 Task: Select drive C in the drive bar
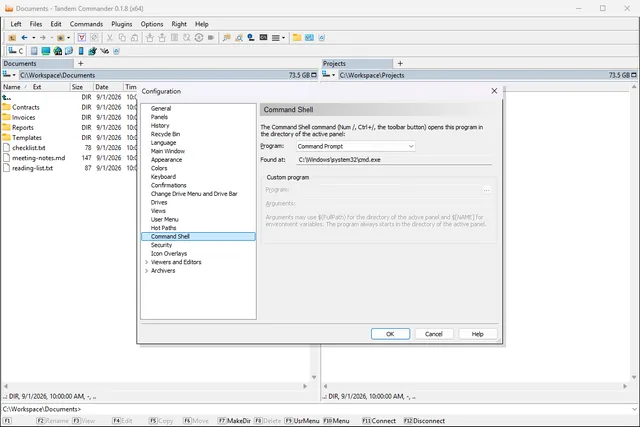pos(16,51)
